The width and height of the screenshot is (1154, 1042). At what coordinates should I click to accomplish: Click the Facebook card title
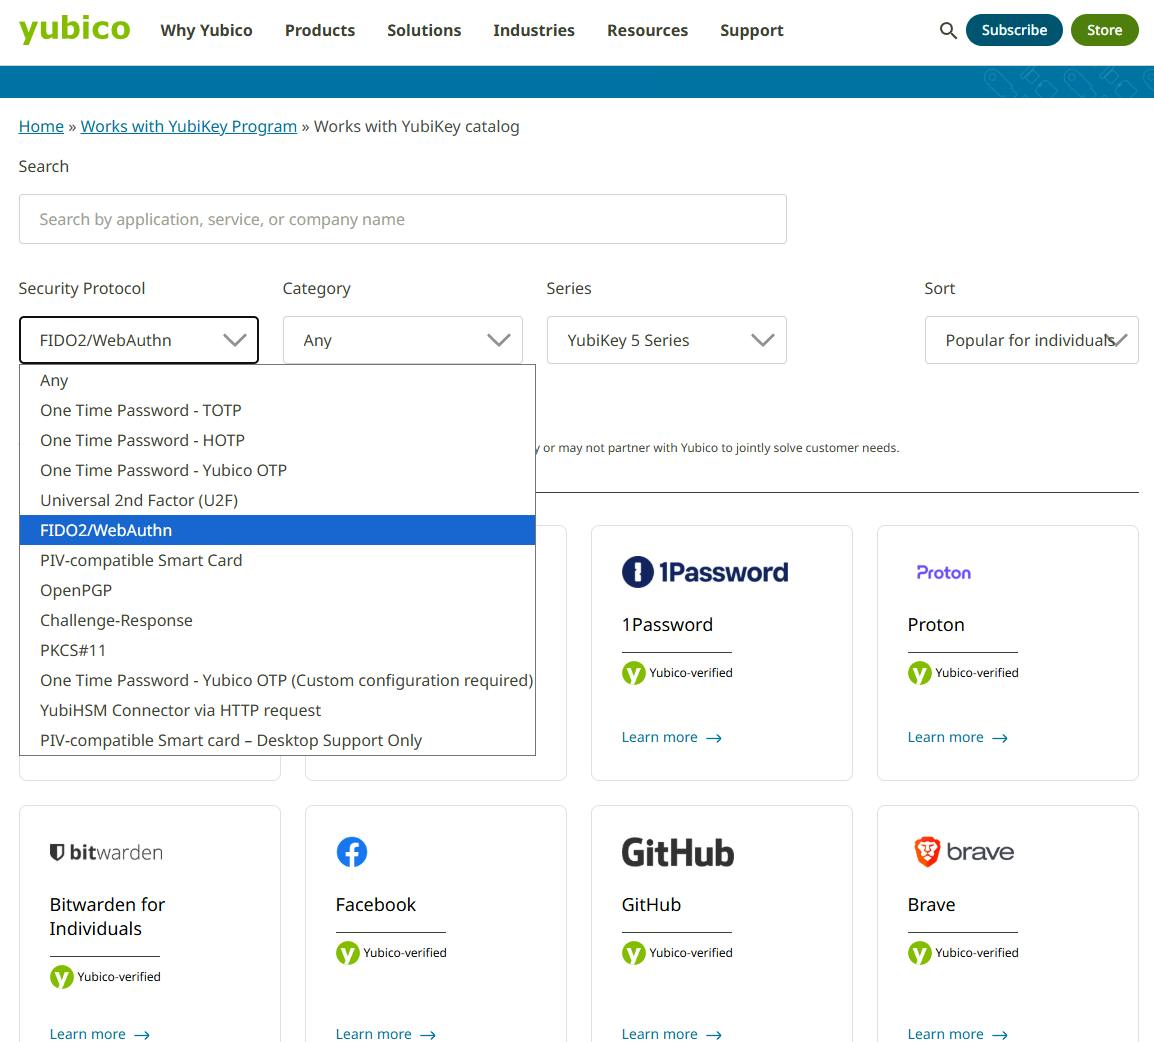[x=375, y=904]
